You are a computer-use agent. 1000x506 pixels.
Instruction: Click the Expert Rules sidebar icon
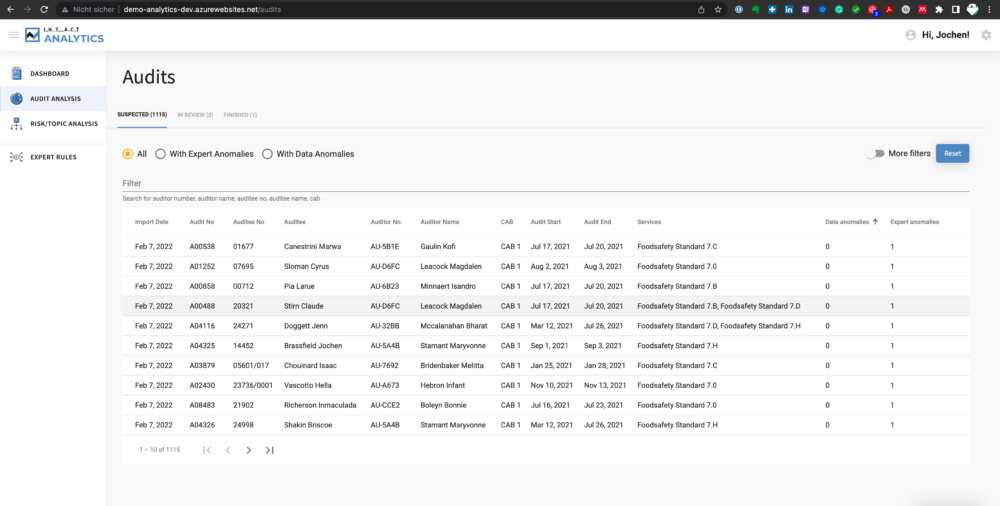point(17,157)
